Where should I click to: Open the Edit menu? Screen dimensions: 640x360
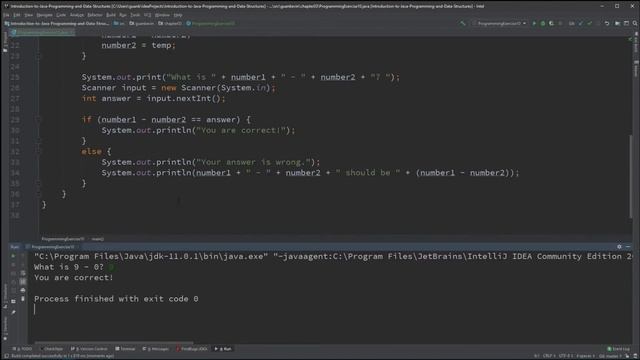pyautogui.click(x=17, y=15)
